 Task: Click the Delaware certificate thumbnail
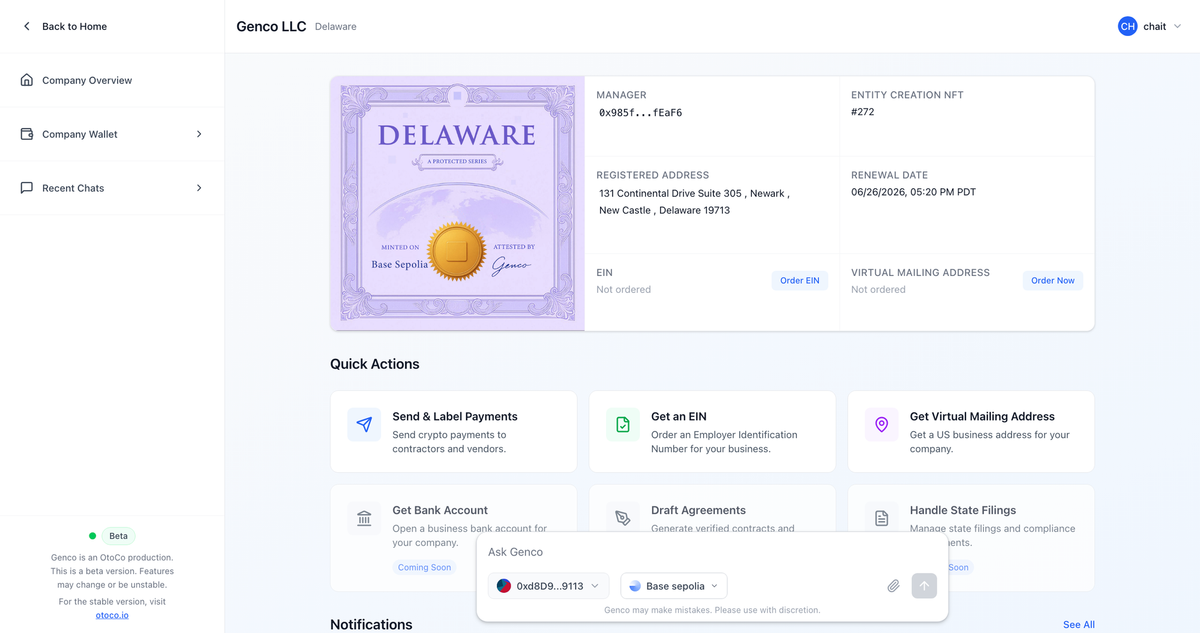pos(457,203)
